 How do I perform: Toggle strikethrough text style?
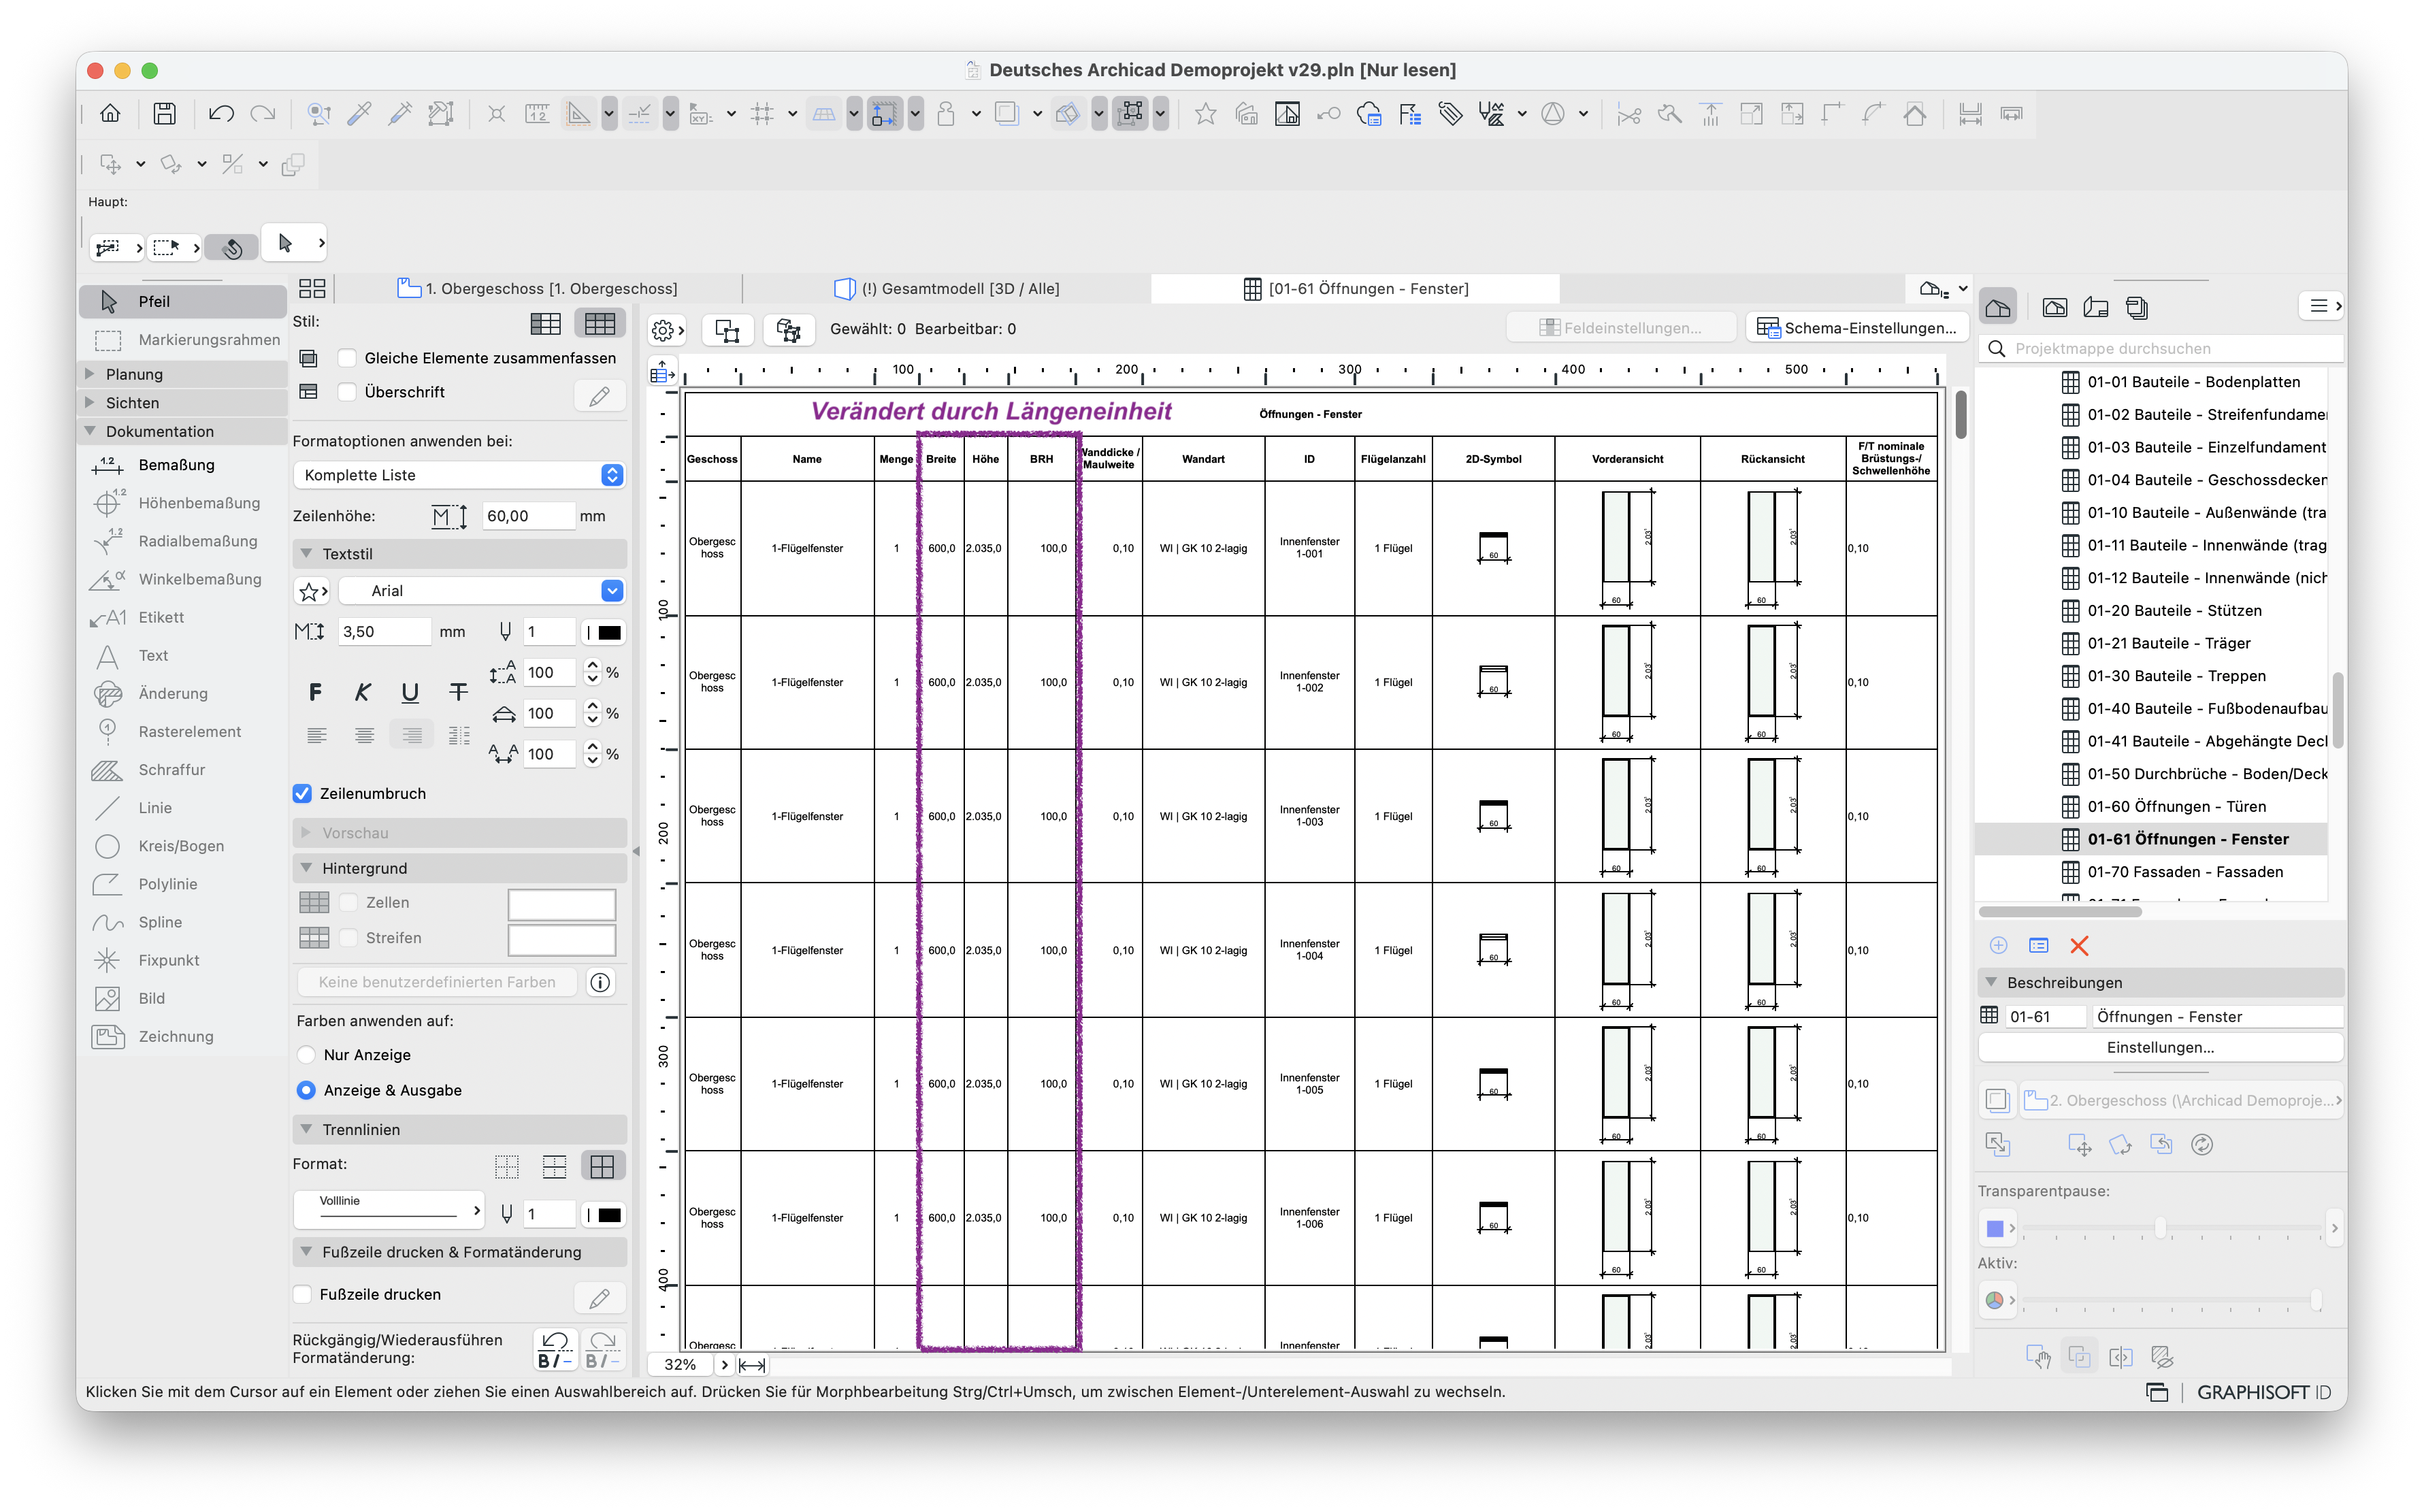[x=458, y=692]
